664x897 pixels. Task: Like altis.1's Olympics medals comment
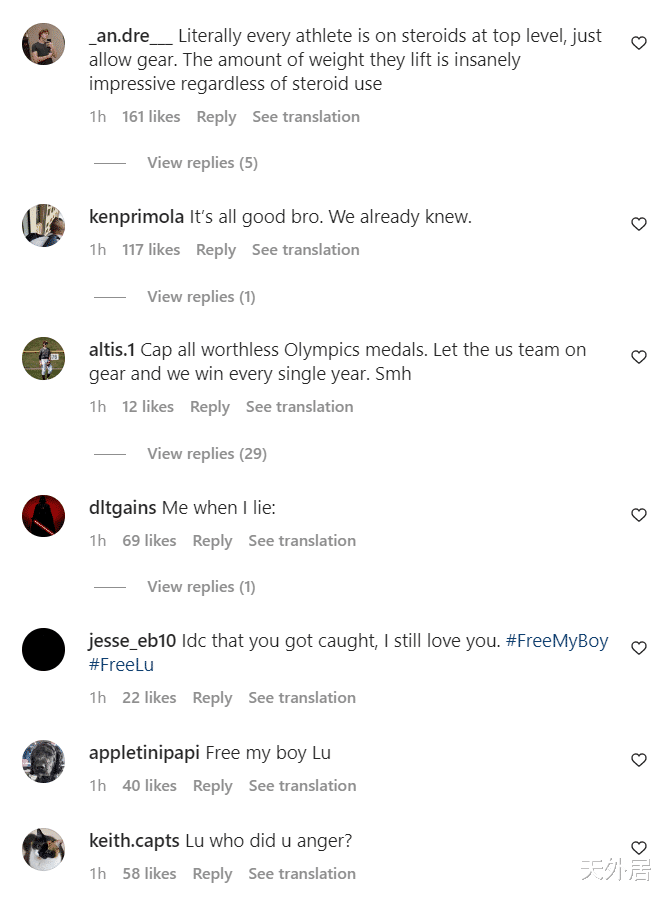tap(639, 357)
